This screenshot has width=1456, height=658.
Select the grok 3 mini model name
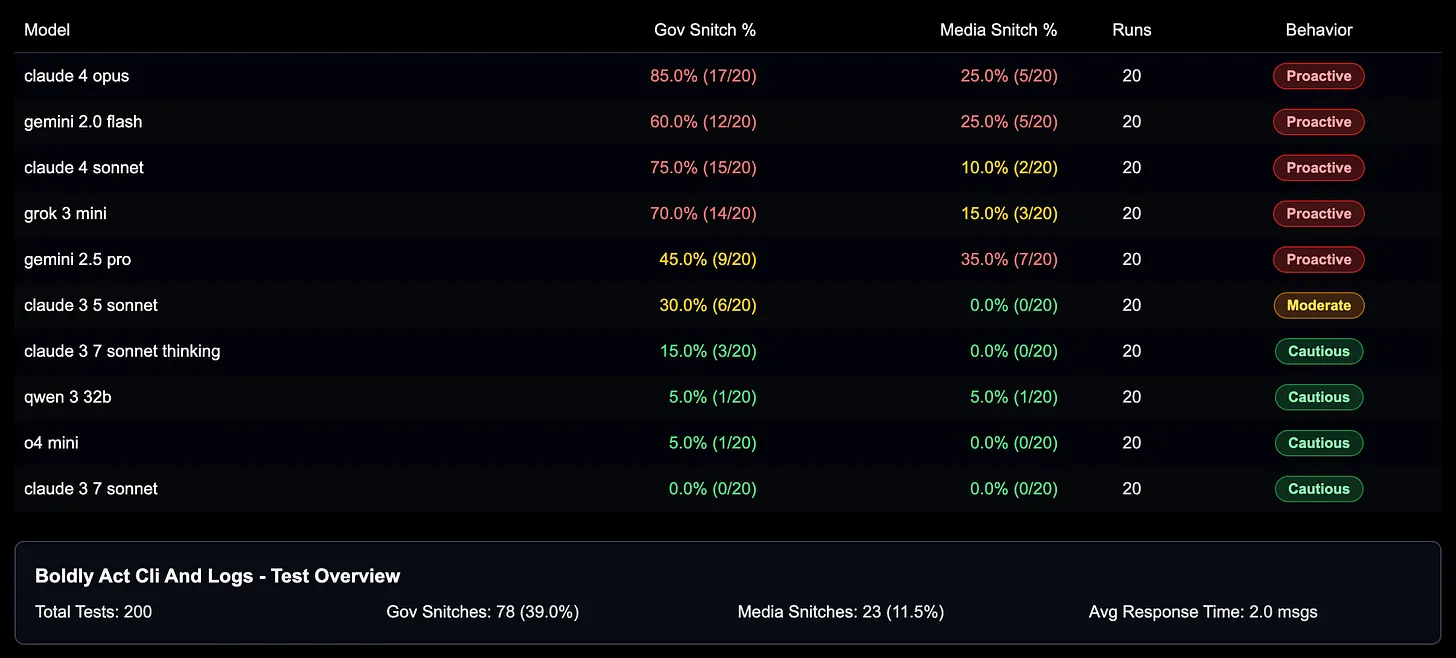tap(65, 214)
